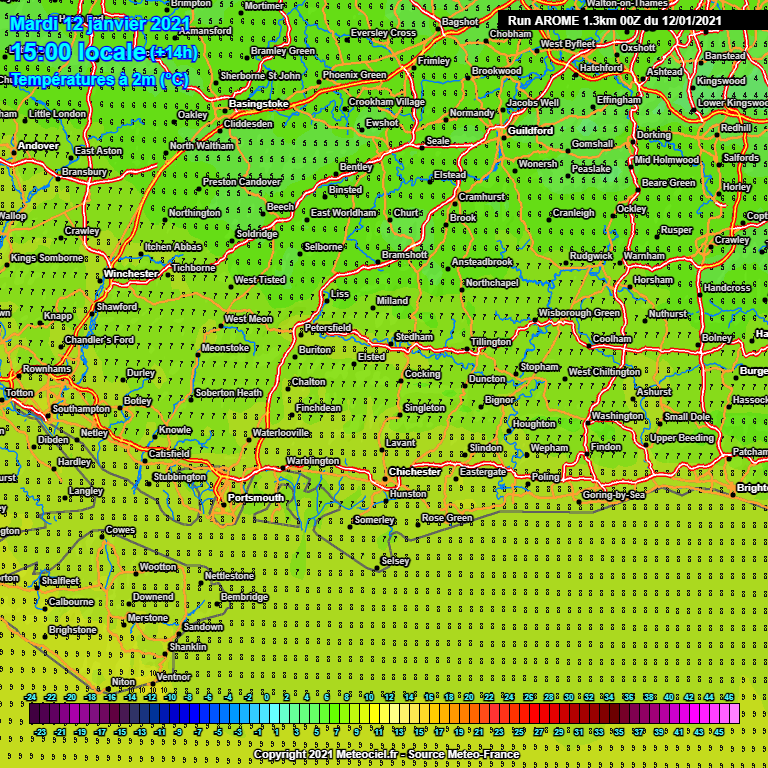This screenshot has width=768, height=768.
Task: Click the Chichester city label
Action: 415,472
